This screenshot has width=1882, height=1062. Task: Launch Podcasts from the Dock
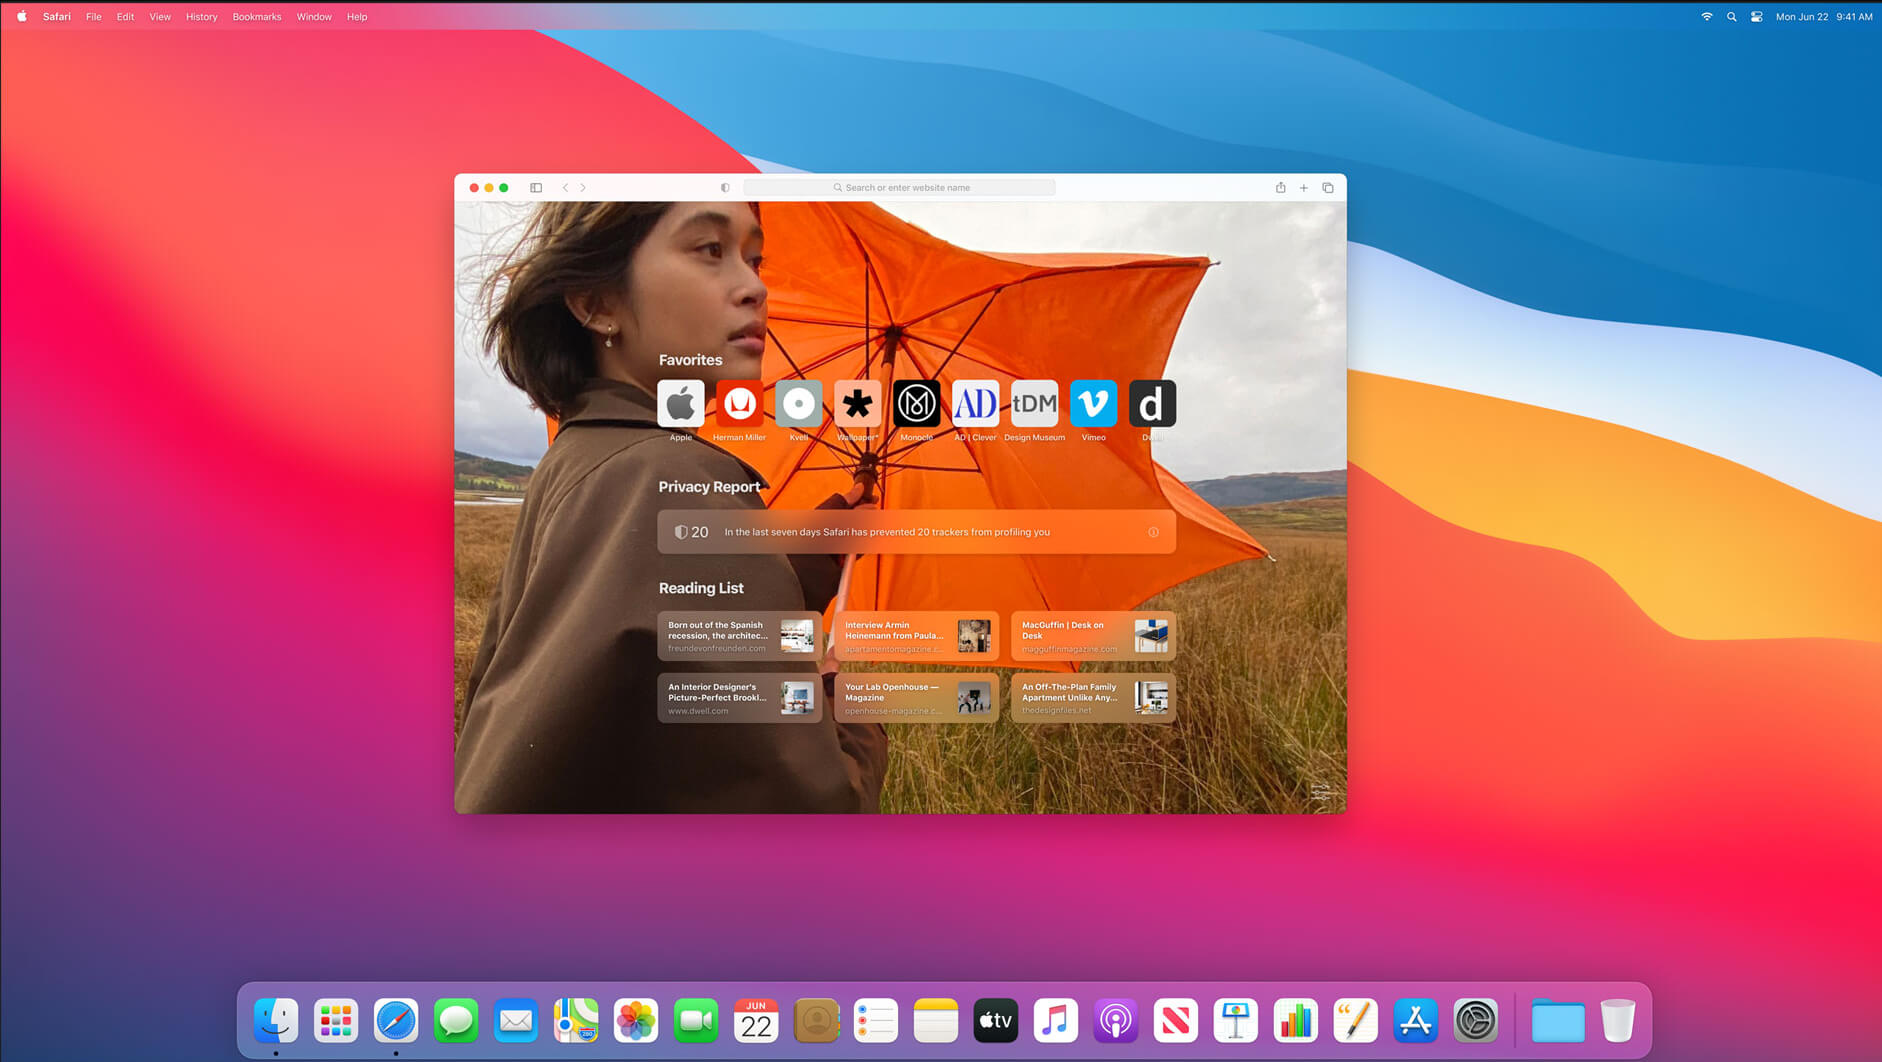tap(1115, 1021)
